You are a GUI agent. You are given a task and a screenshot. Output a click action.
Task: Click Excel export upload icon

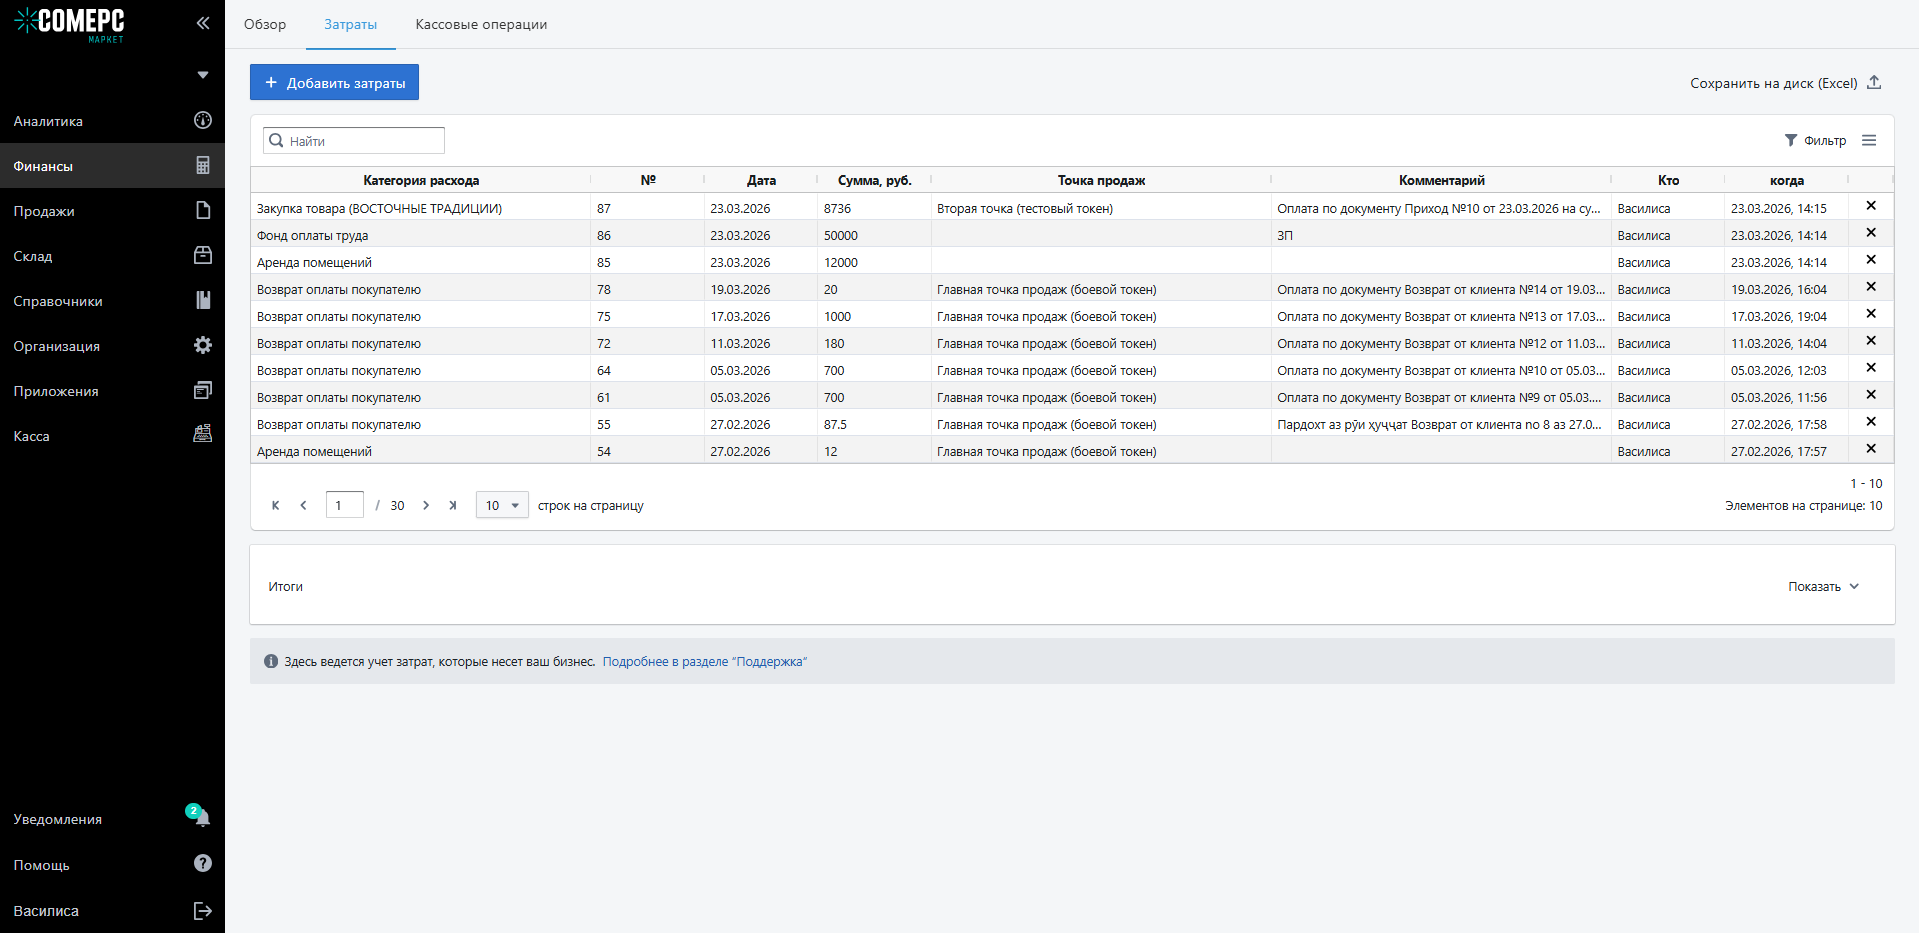coord(1874,83)
